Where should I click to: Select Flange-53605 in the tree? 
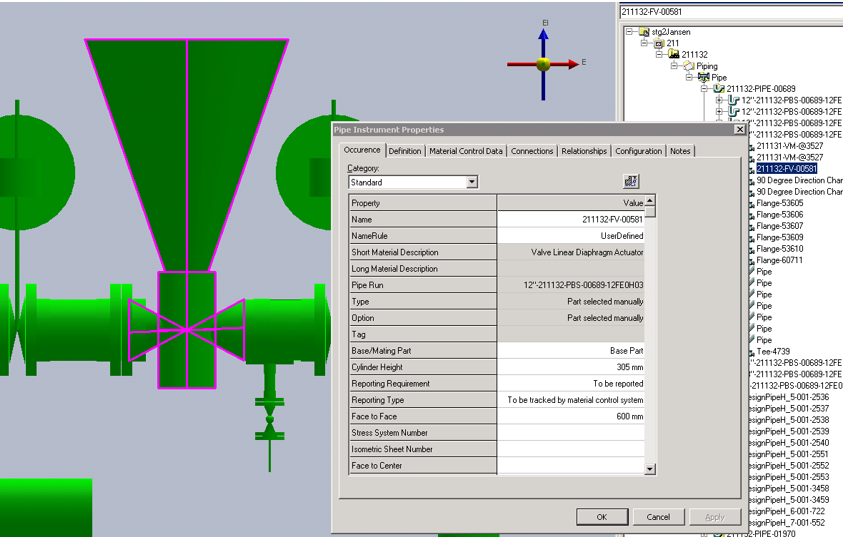click(779, 203)
